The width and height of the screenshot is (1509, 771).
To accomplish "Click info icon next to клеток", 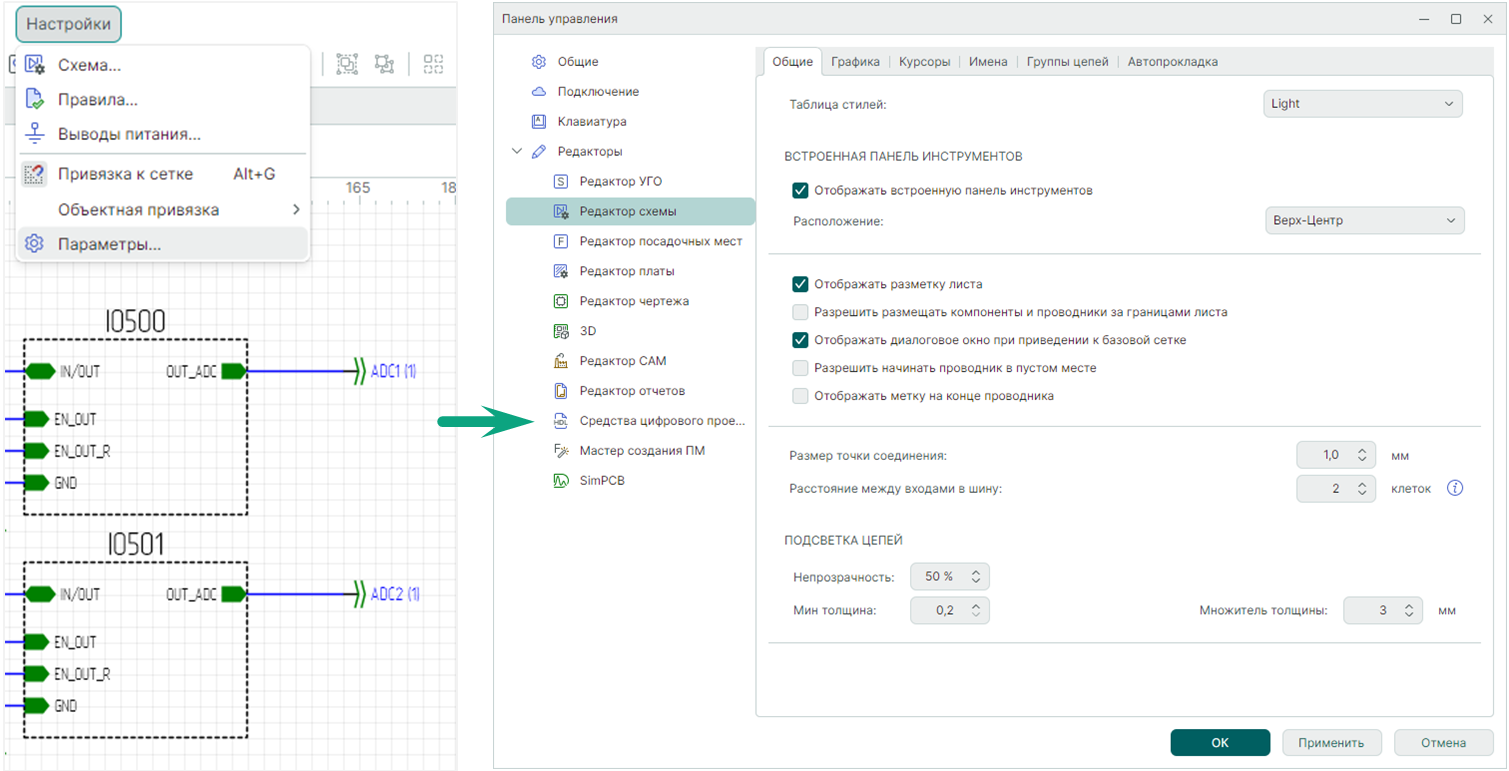I will [x=1456, y=488].
